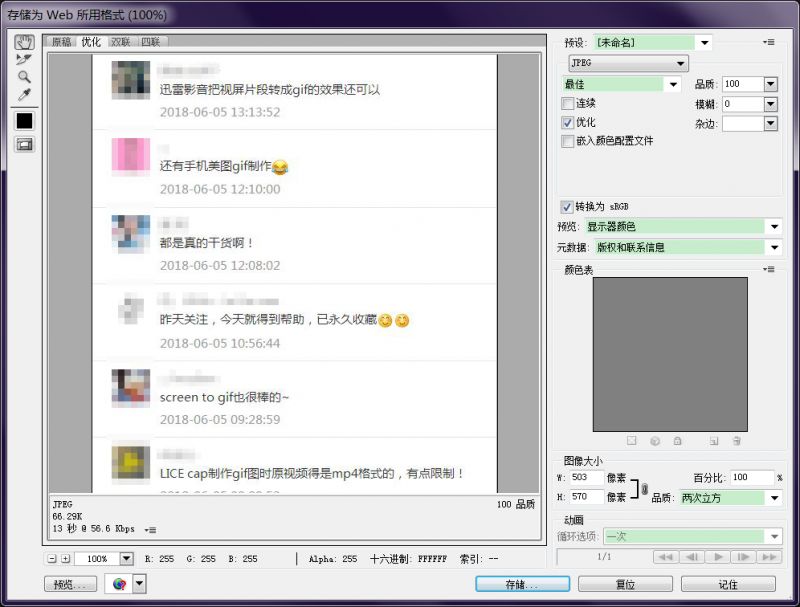
Task: Toggle the 转换为 sRGB checkbox
Action: point(568,206)
